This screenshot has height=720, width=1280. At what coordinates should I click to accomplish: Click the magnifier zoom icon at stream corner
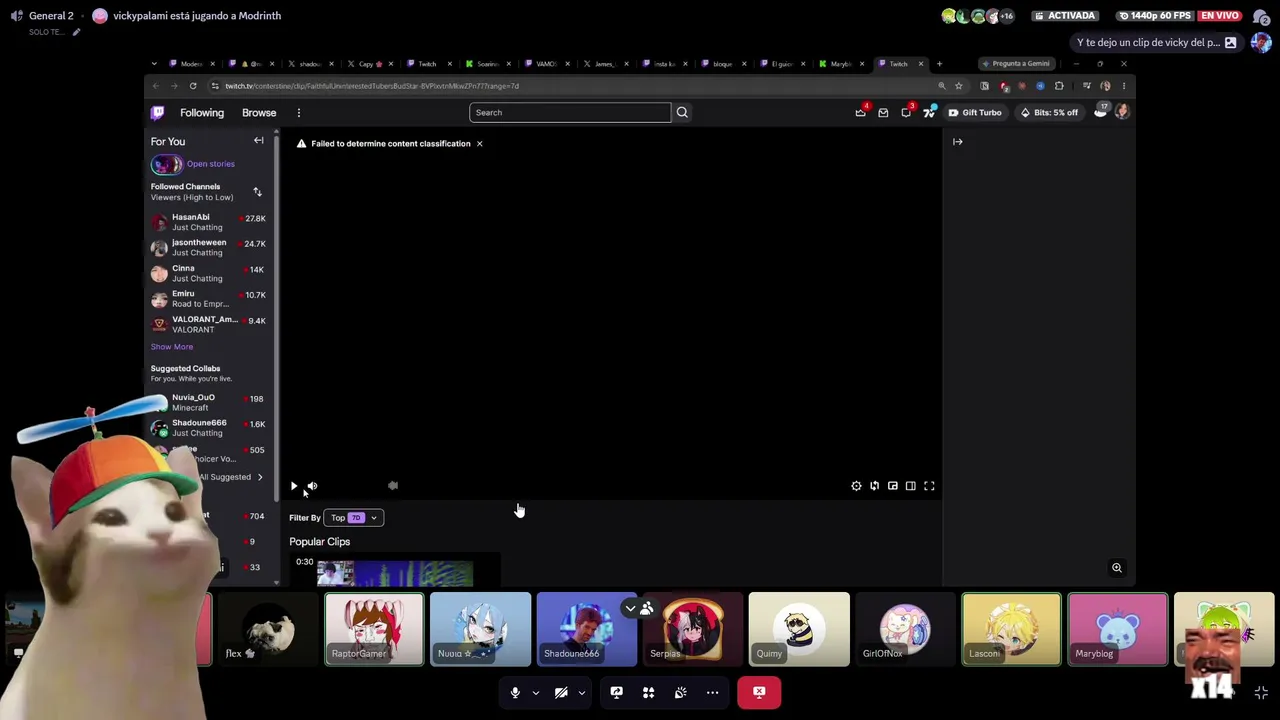[1117, 568]
